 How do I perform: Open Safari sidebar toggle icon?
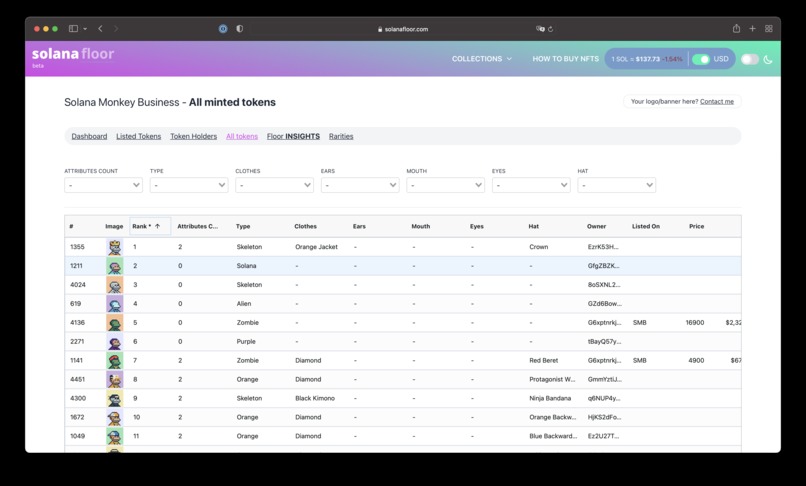point(74,29)
